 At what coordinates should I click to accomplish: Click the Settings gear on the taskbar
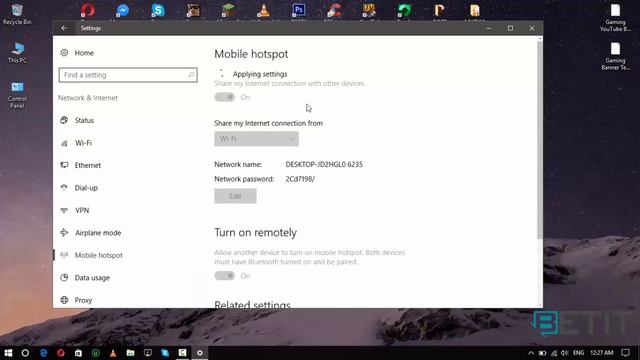click(200, 353)
